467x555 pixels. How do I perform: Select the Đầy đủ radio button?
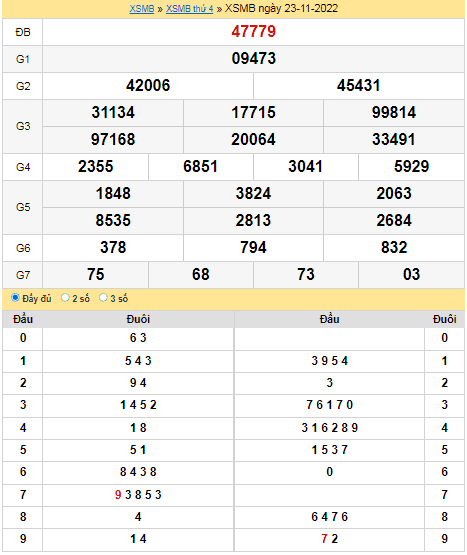tap(15, 298)
